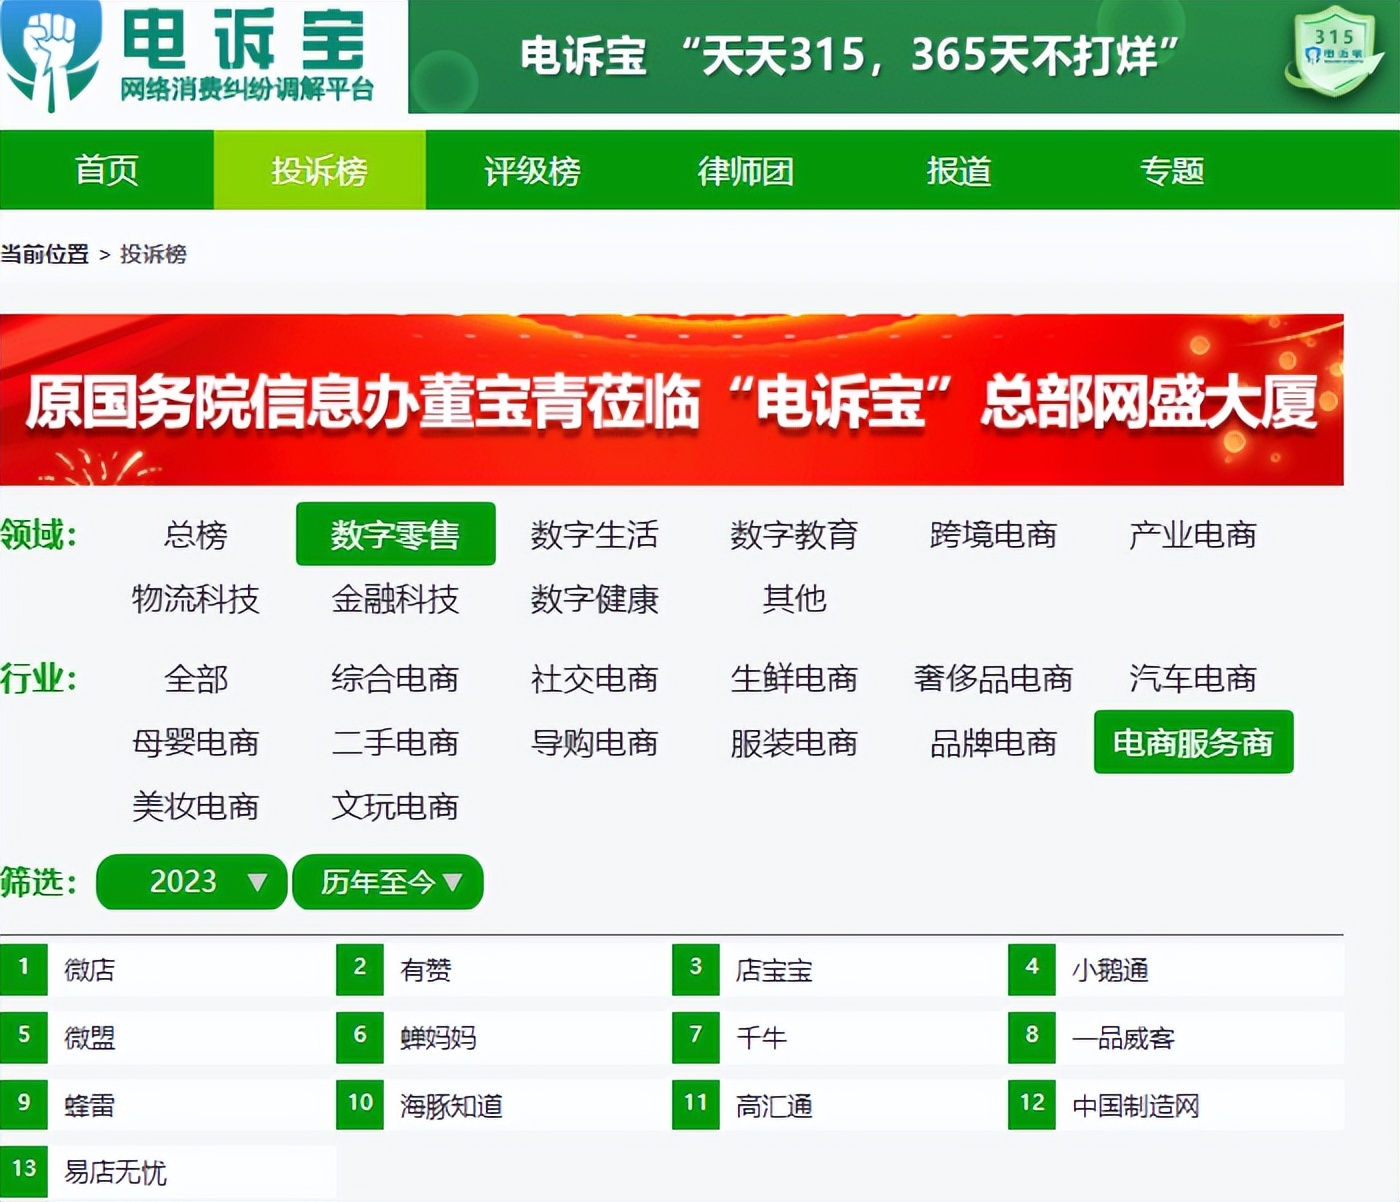Choose the 数字教育 domain filter
The height and width of the screenshot is (1202, 1400).
794,535
